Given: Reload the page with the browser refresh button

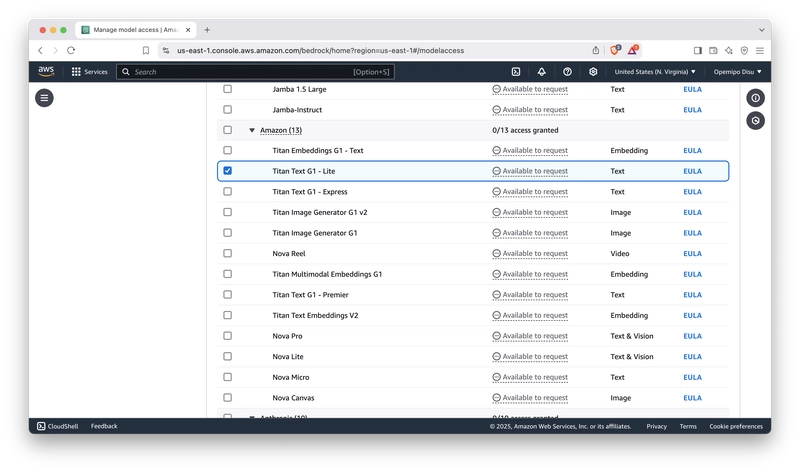Looking at the screenshot, I should point(71,50).
